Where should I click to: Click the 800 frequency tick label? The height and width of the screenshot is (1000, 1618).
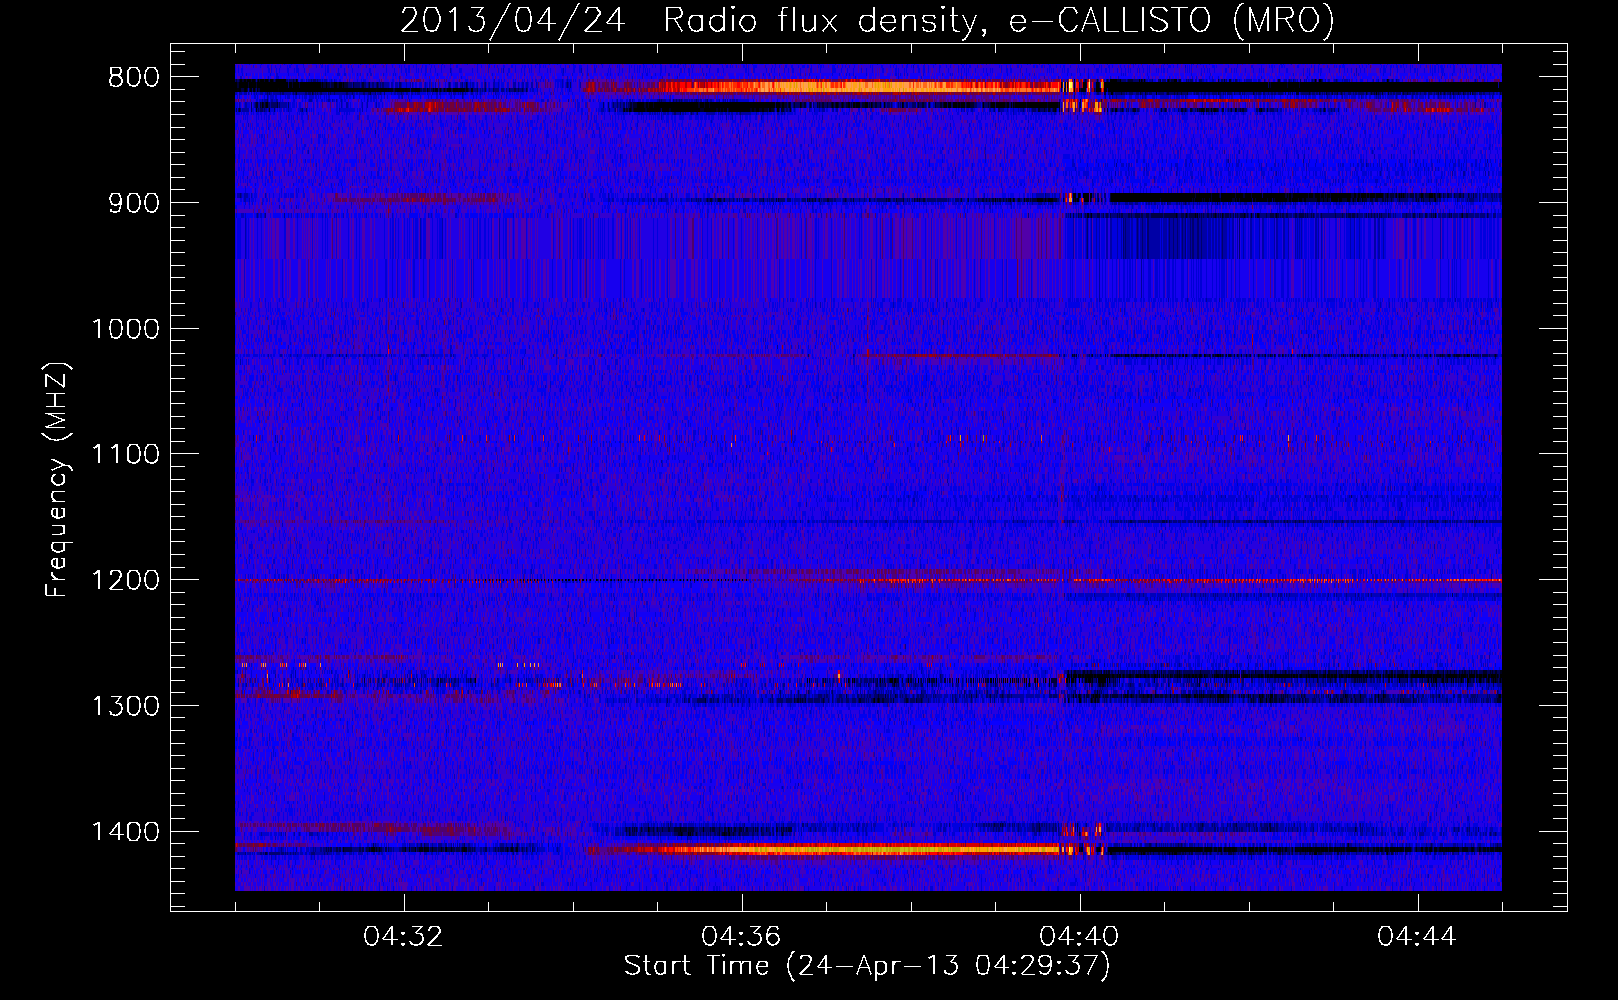(134, 78)
